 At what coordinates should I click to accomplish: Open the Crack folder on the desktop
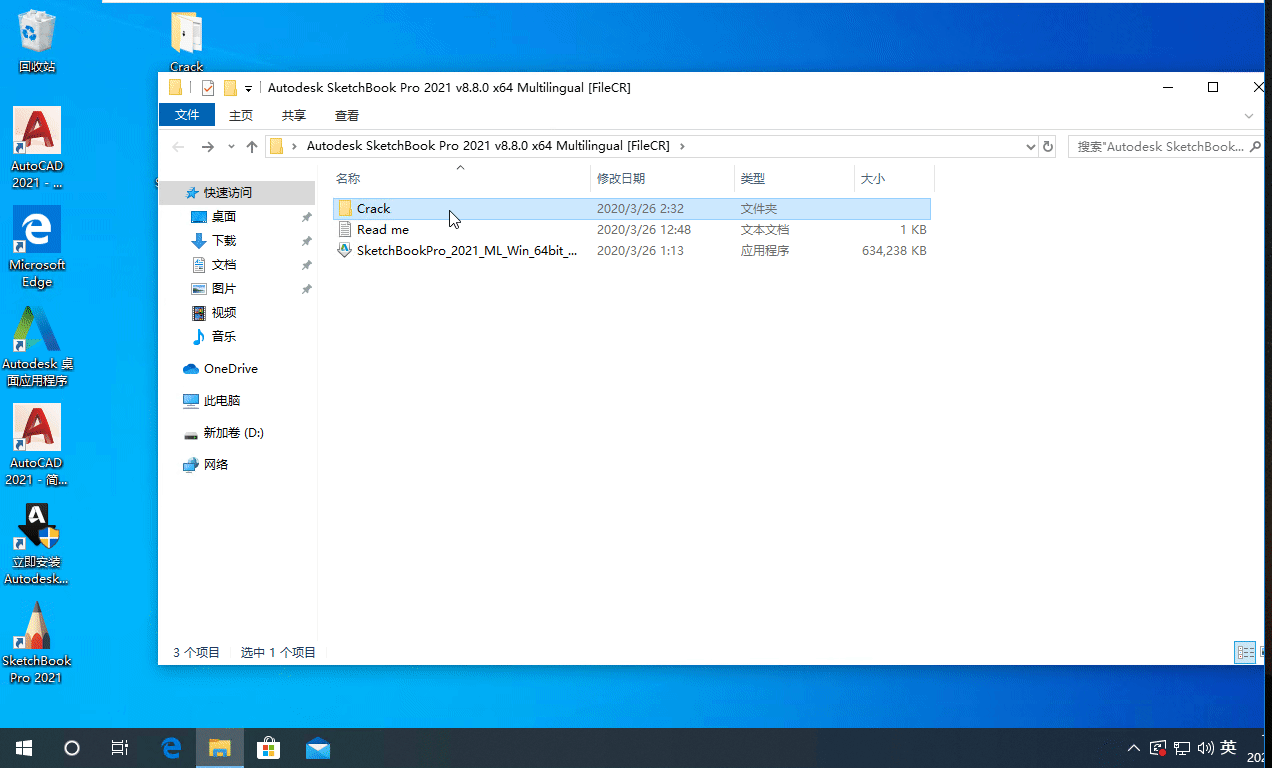(187, 41)
